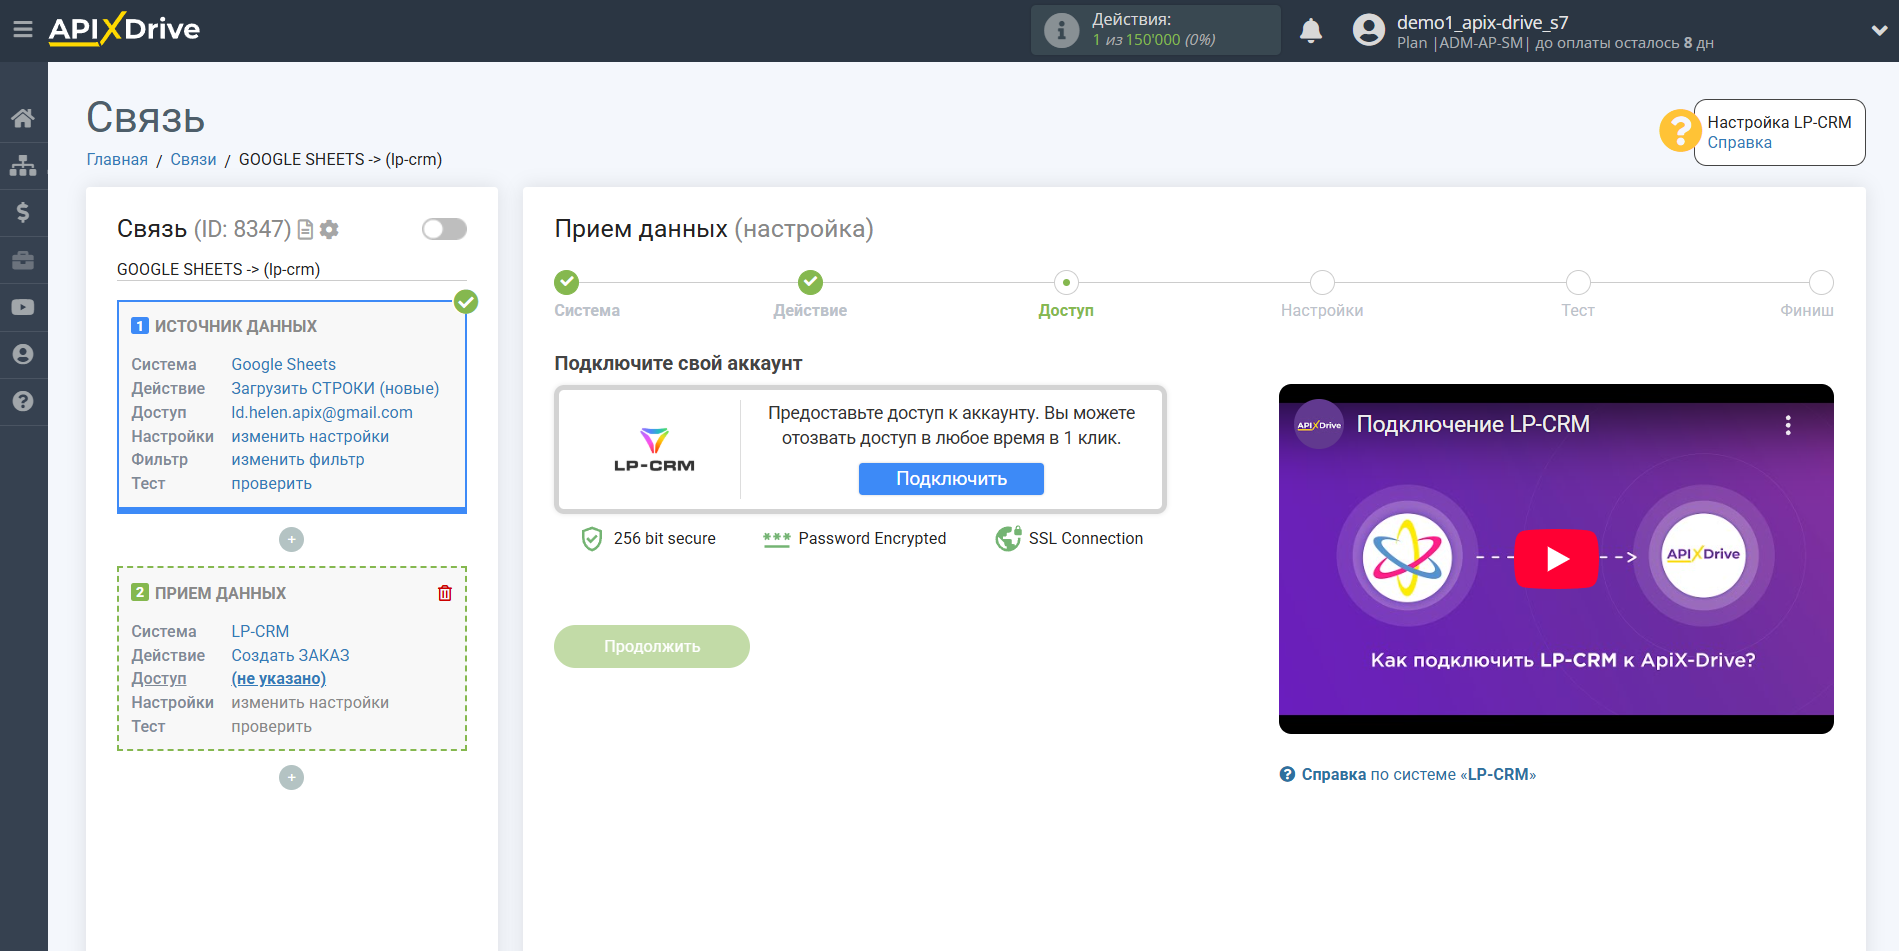The image size is (1899, 951).
Task: Play the LP-CRM connection video
Action: click(1556, 559)
